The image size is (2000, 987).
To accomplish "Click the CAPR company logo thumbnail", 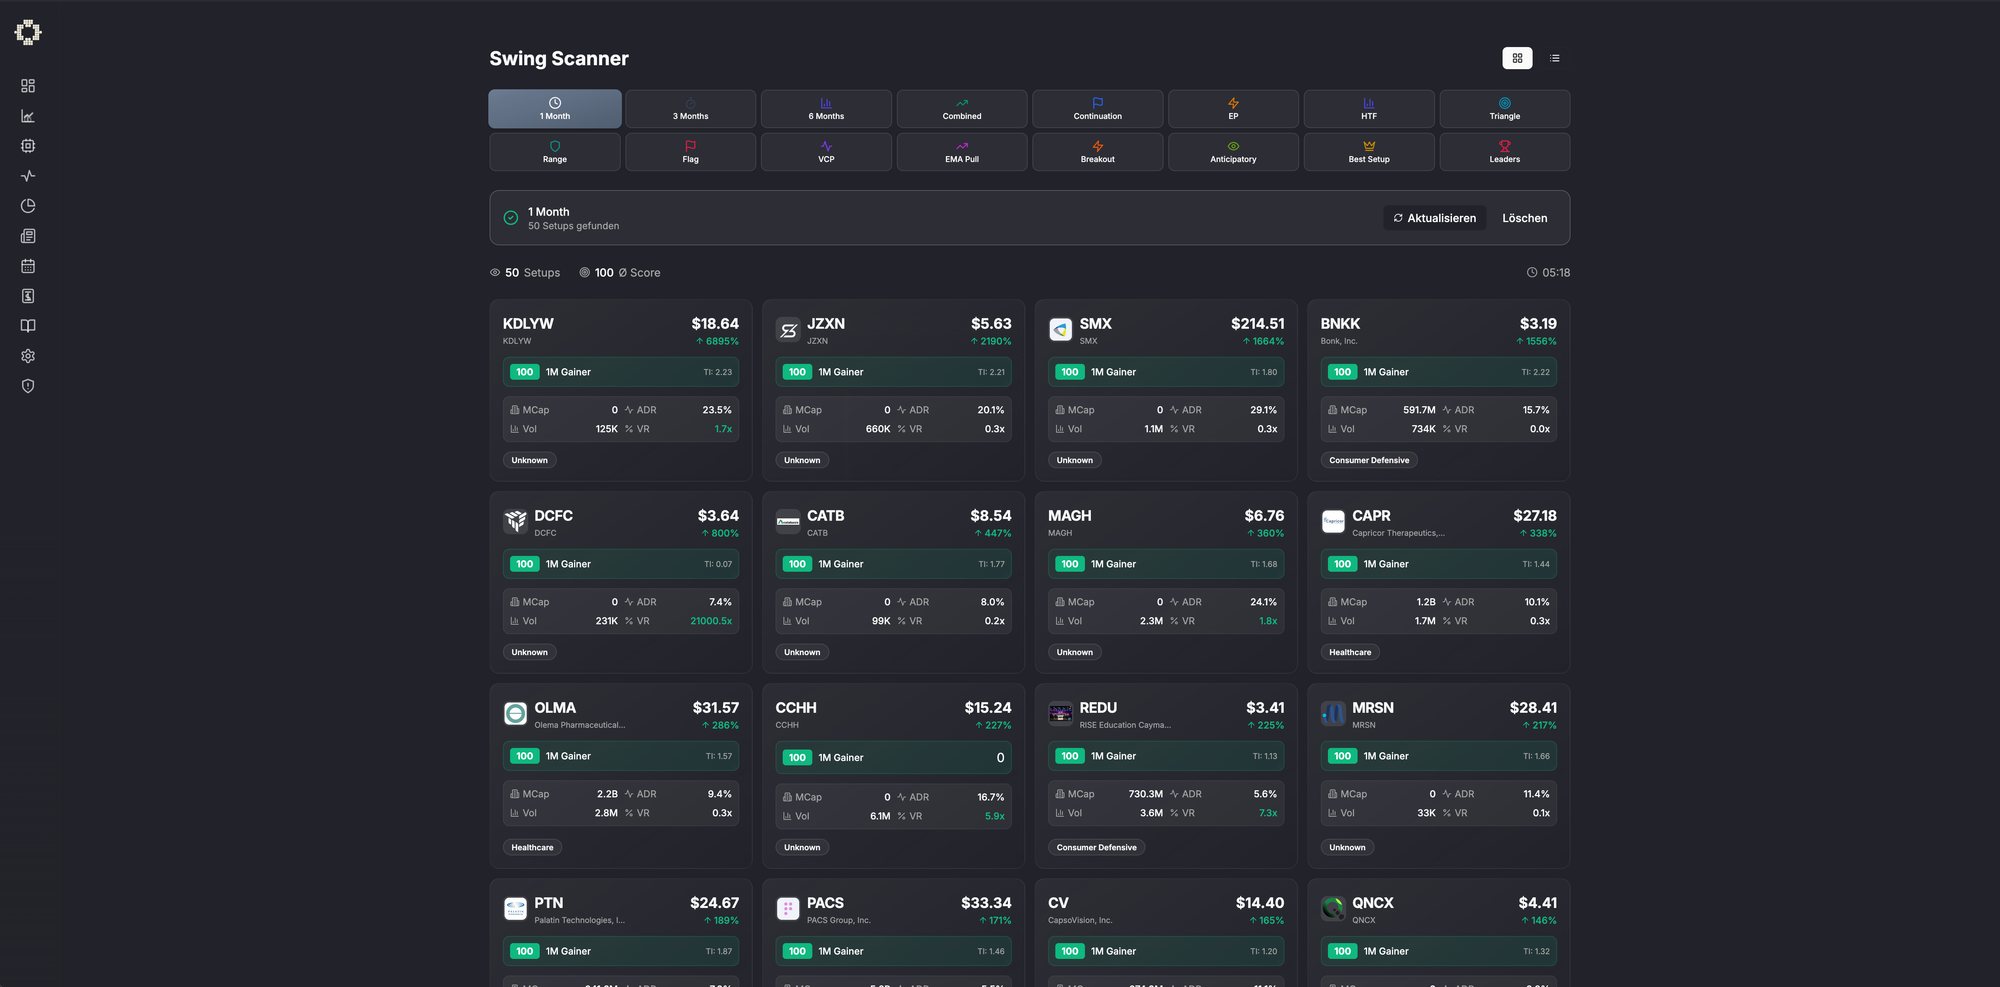I will point(1333,521).
